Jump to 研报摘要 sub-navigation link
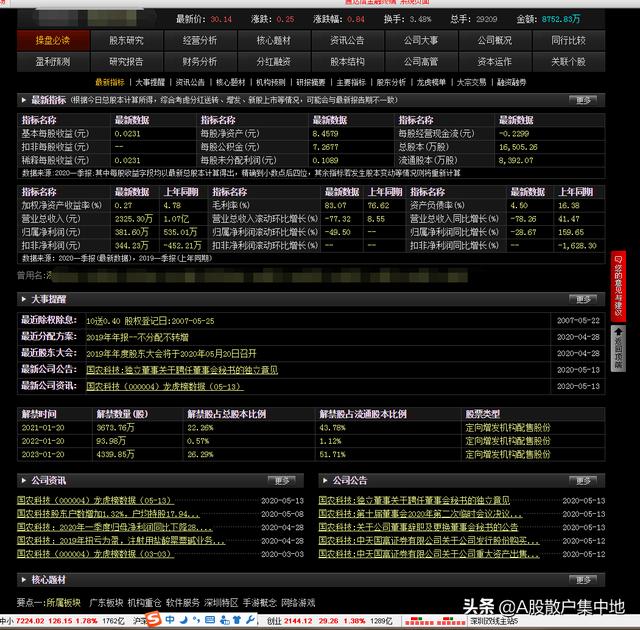This screenshot has height=630, width=640. coord(311,82)
